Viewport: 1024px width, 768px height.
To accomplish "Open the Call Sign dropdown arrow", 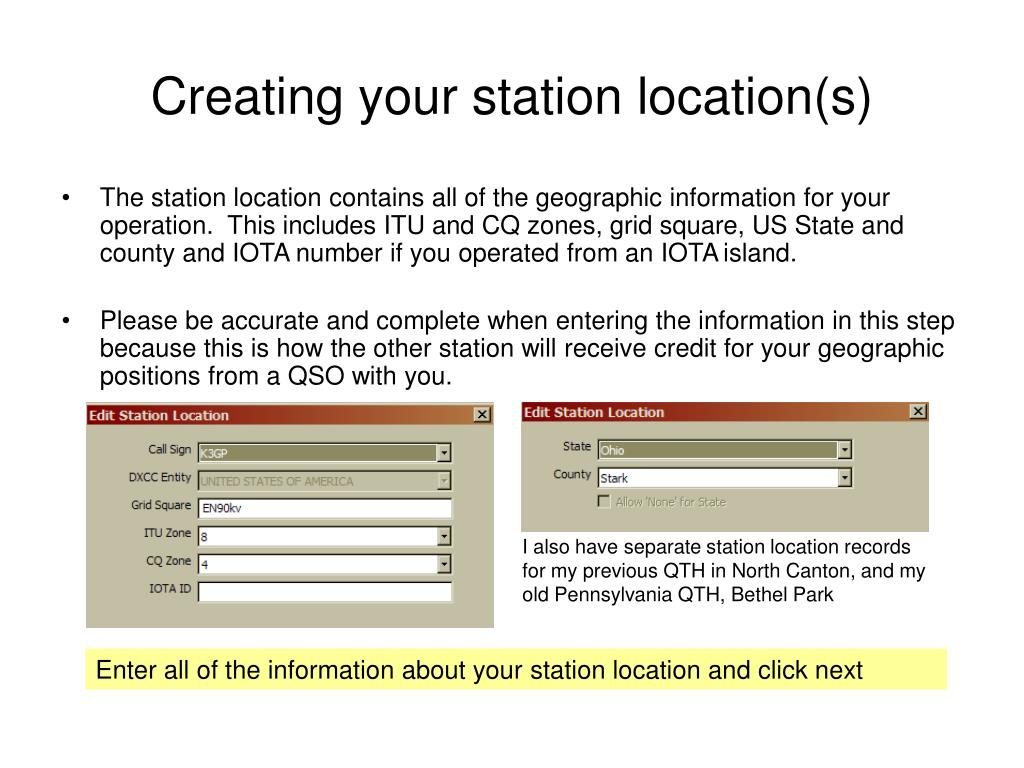I will point(444,453).
